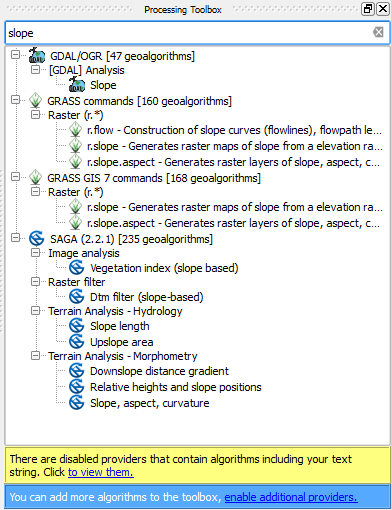Select 'Vegetation index (slope based)' text
This screenshot has width=392, height=510.
click(164, 268)
